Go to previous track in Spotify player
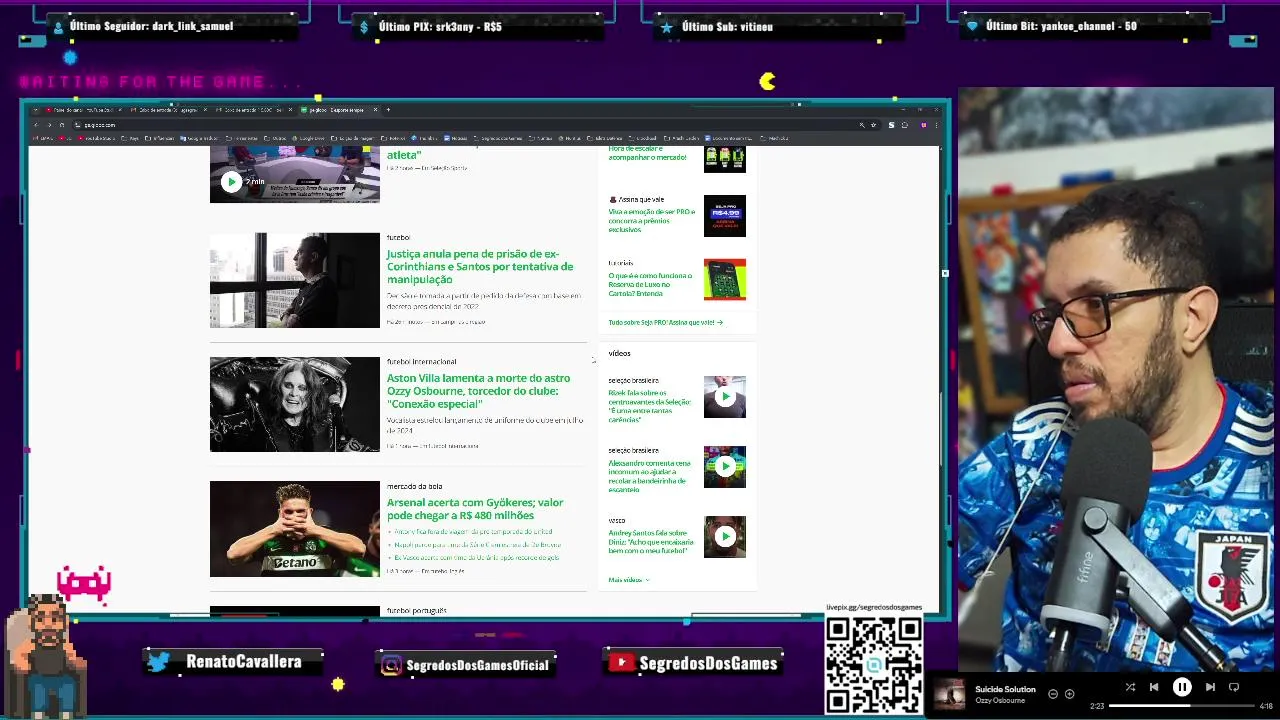 point(1154,687)
